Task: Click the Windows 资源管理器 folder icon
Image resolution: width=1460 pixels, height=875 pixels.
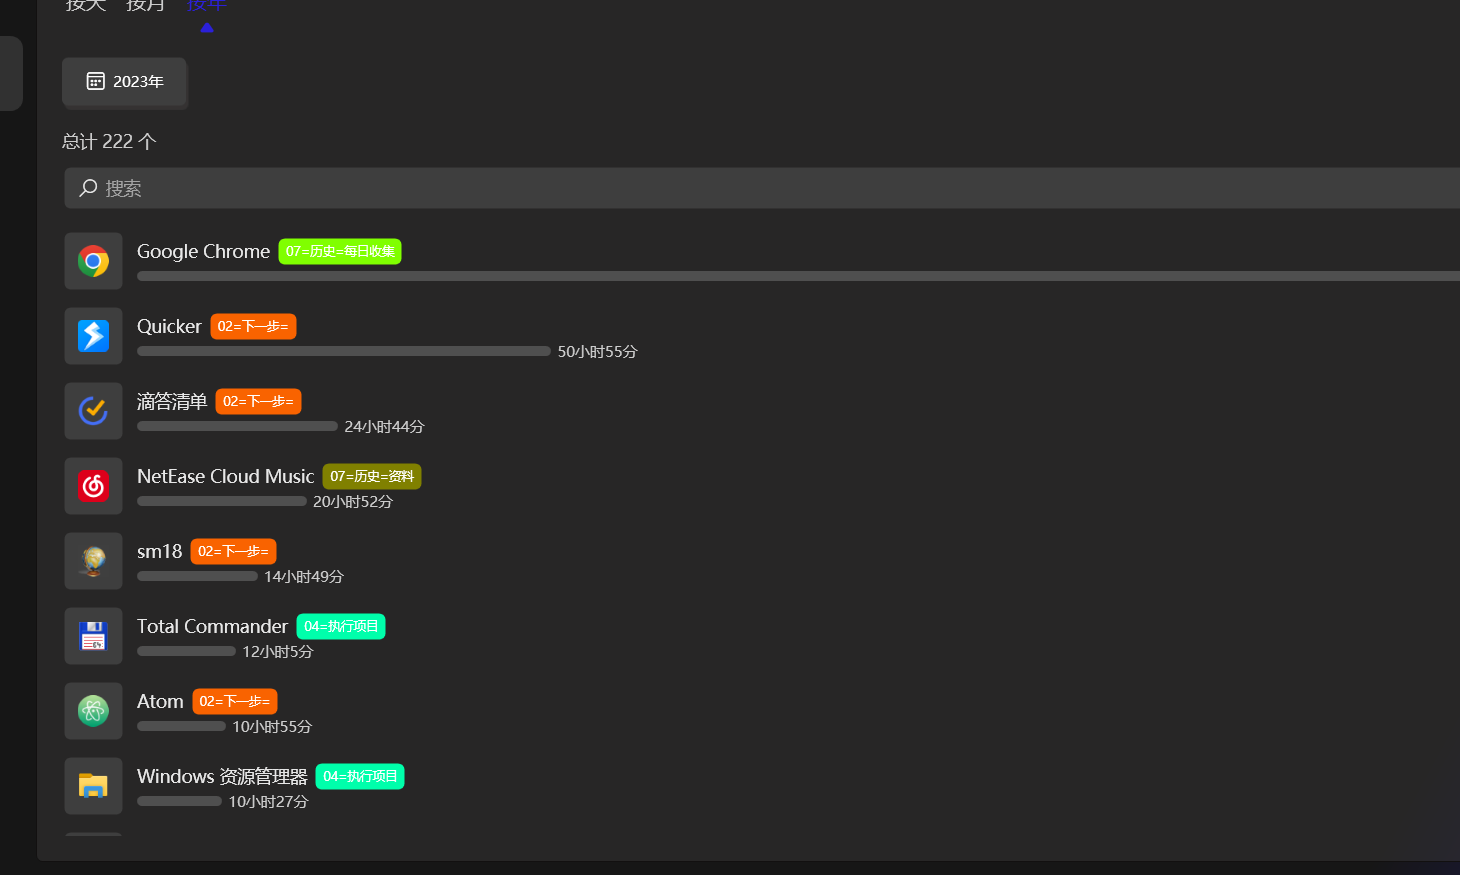Action: coord(93,786)
